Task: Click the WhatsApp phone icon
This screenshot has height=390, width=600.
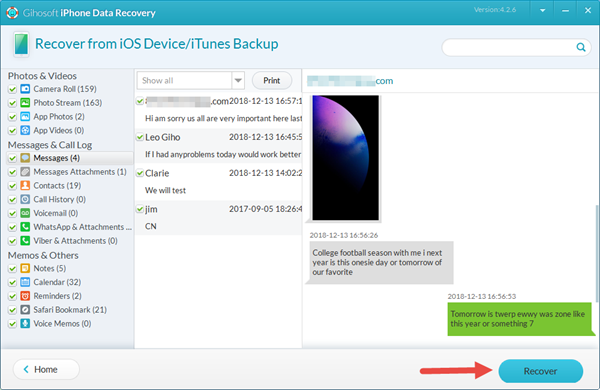Action: pyautogui.click(x=25, y=227)
